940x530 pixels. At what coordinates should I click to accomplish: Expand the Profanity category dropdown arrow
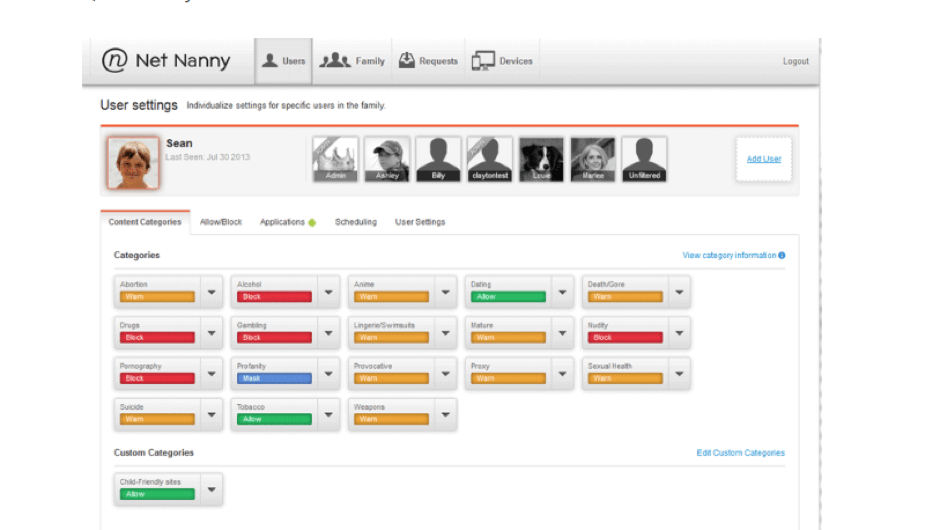328,375
